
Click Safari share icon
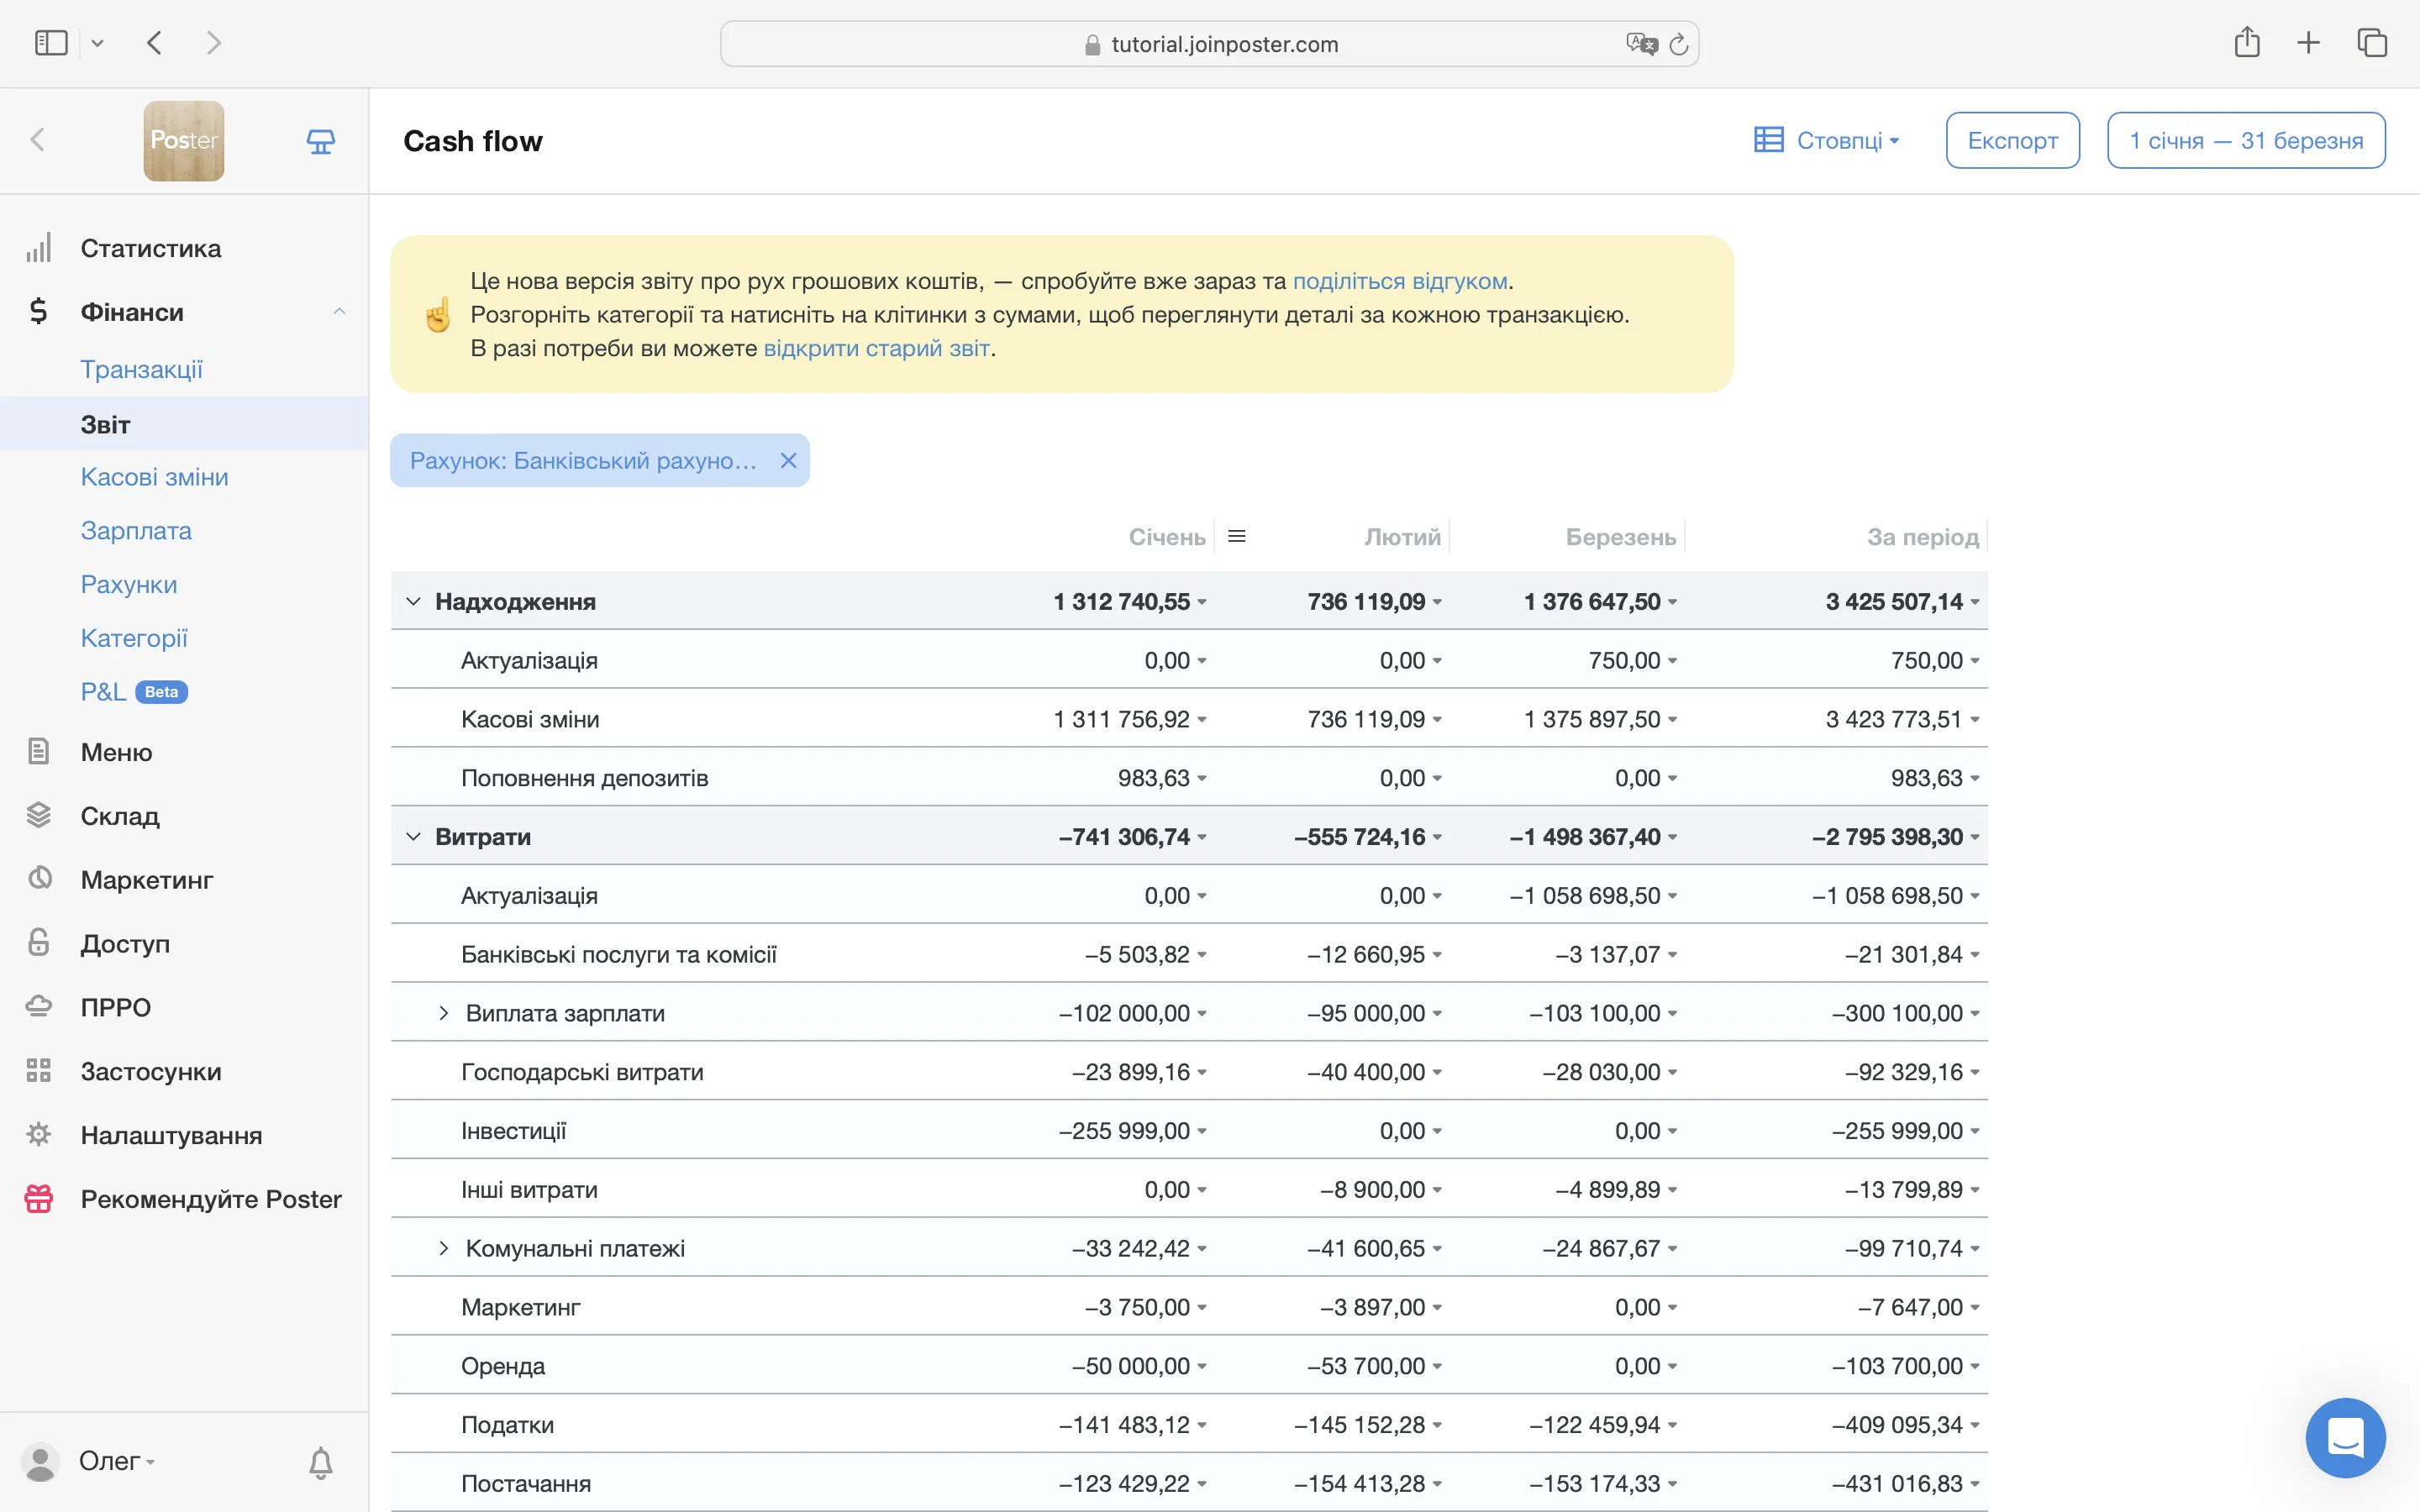[2247, 43]
